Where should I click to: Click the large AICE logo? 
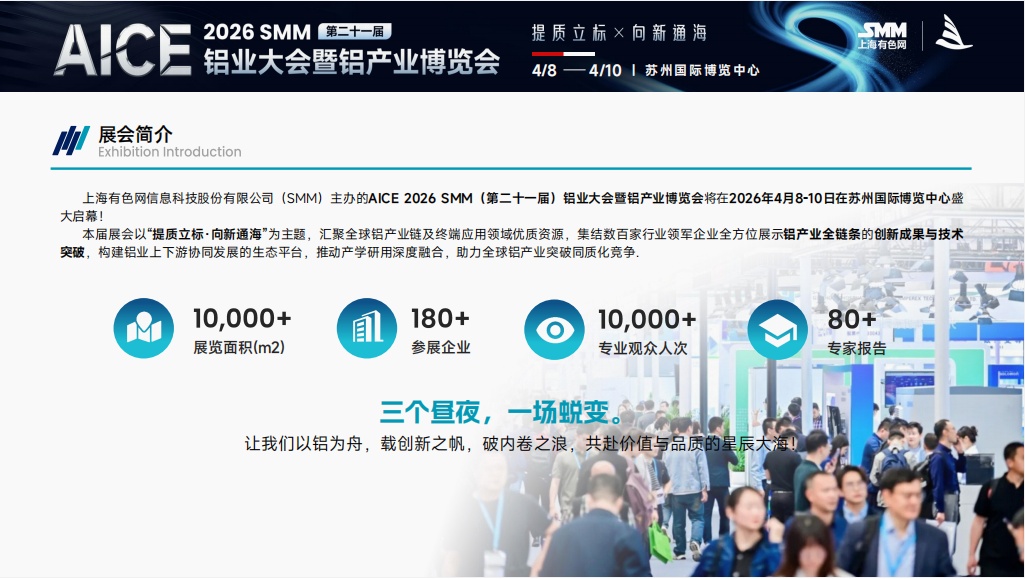pos(121,47)
